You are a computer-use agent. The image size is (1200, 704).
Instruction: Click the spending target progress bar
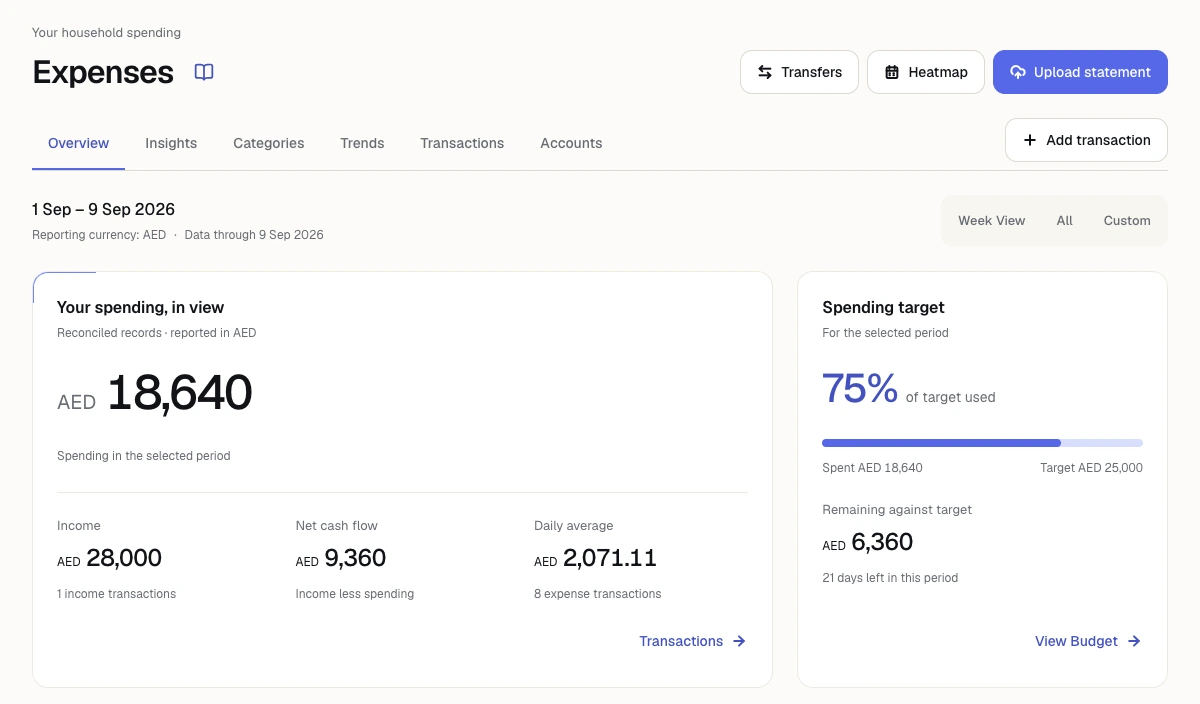click(982, 442)
